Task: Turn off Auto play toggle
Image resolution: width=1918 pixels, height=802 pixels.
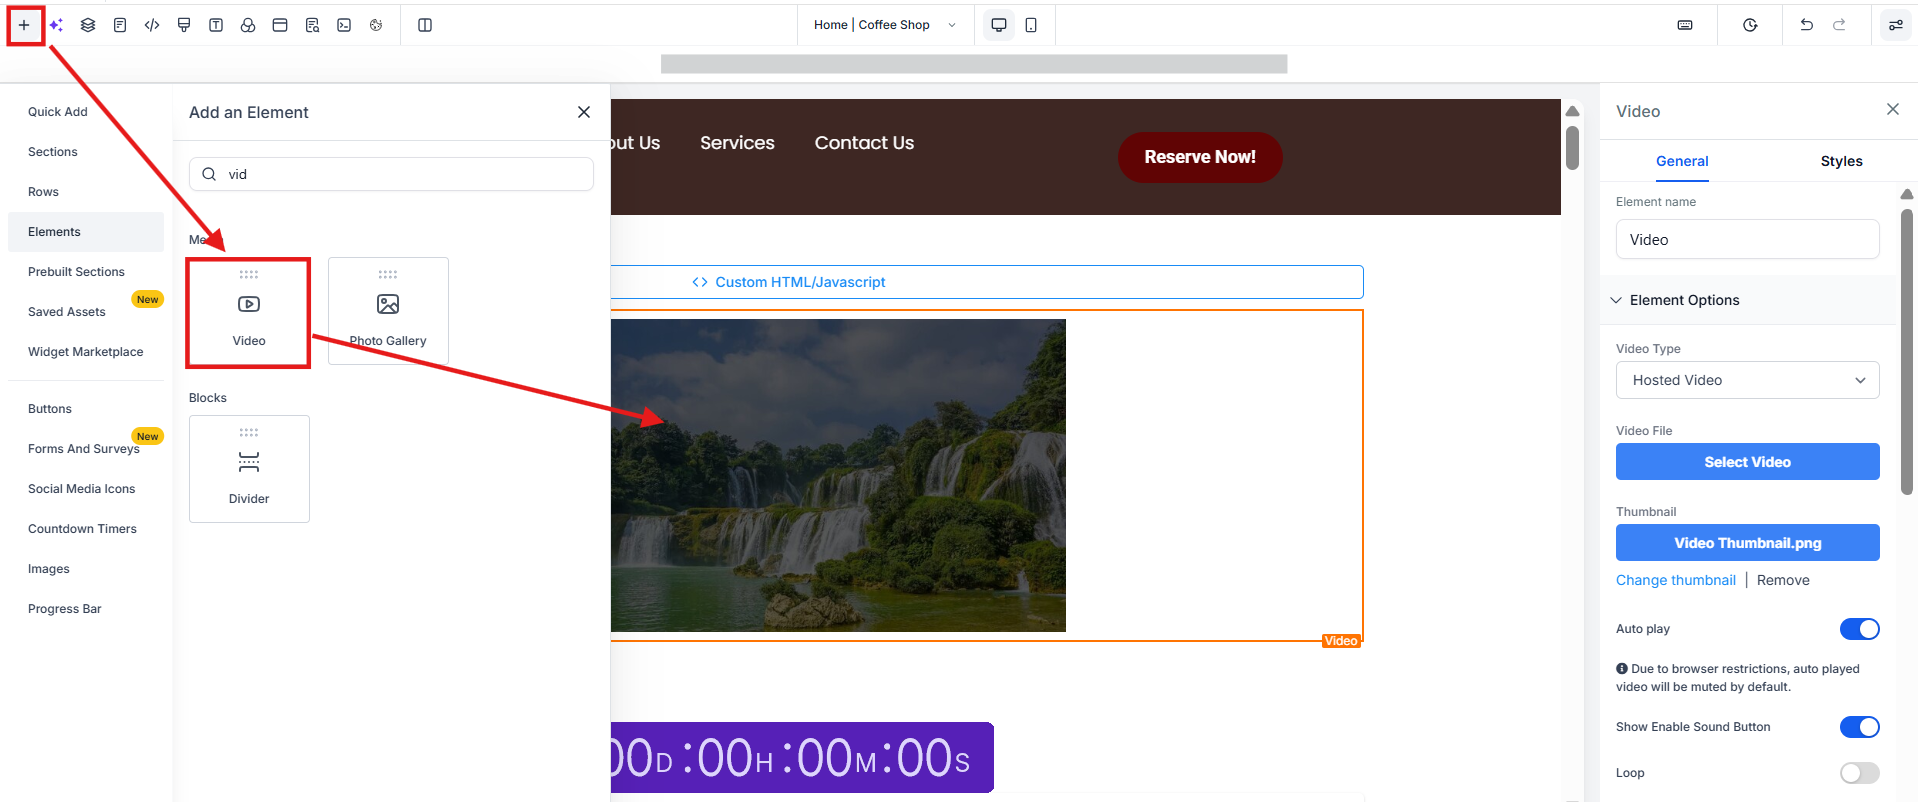Action: 1859,629
